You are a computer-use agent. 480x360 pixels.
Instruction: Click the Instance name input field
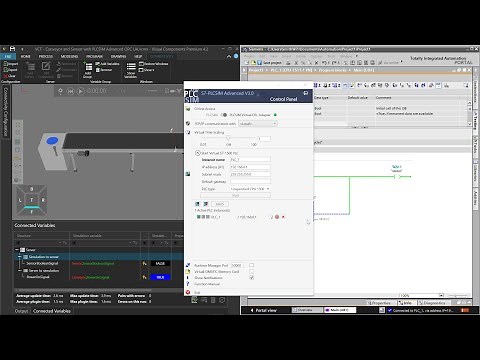250,160
